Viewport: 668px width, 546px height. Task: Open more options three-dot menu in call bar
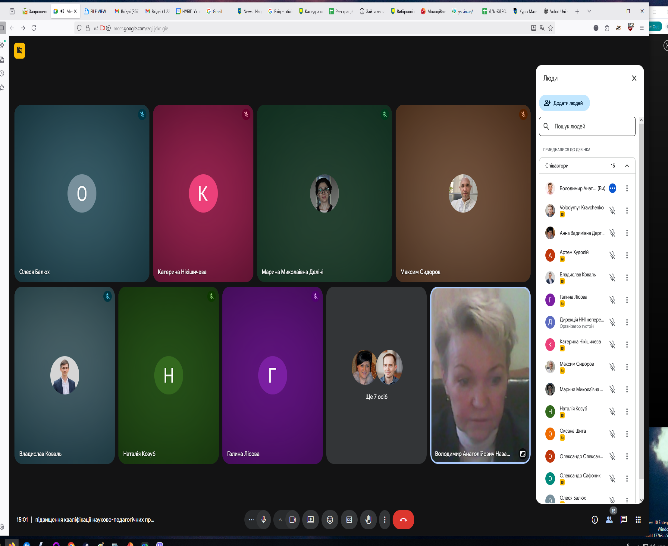click(384, 520)
